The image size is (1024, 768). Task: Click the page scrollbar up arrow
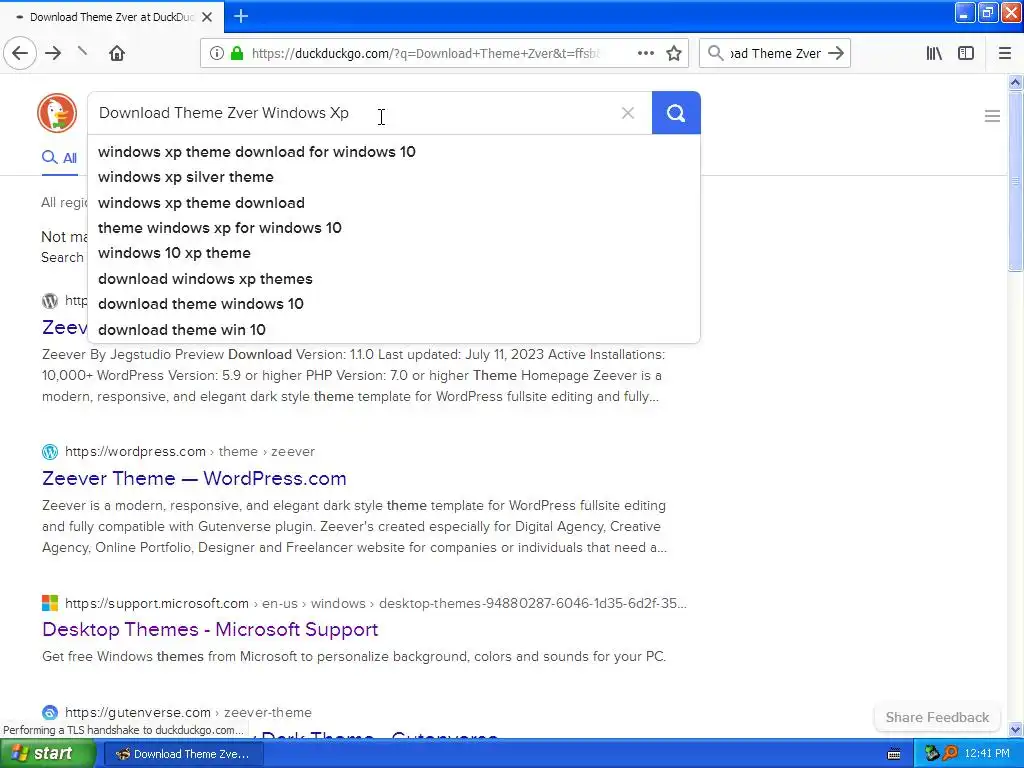pyautogui.click(x=1015, y=82)
